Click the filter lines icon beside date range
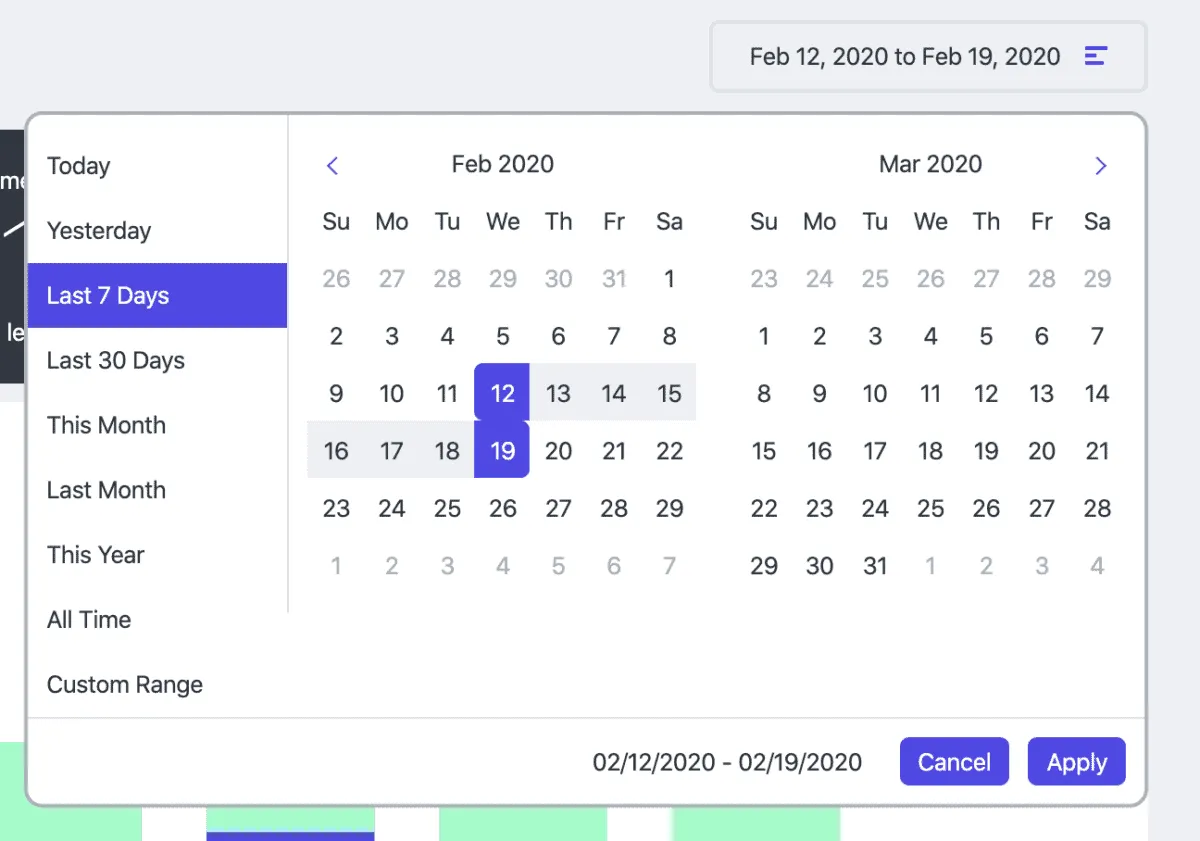 [x=1096, y=56]
